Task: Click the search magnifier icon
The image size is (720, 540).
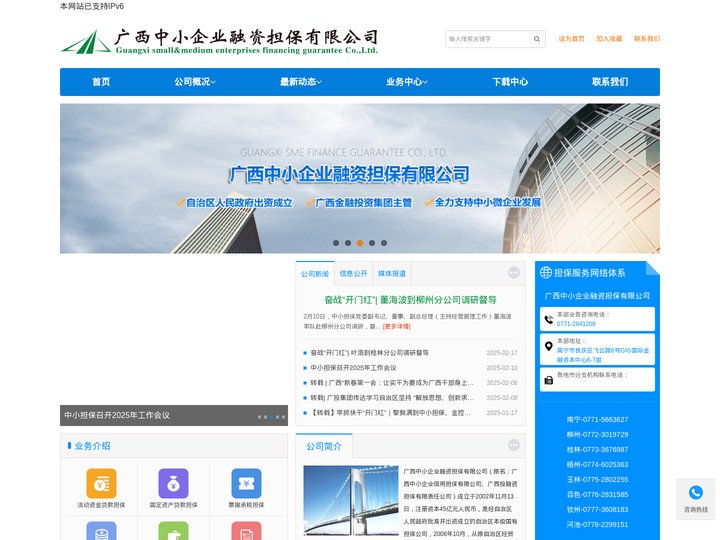Action: click(x=536, y=39)
